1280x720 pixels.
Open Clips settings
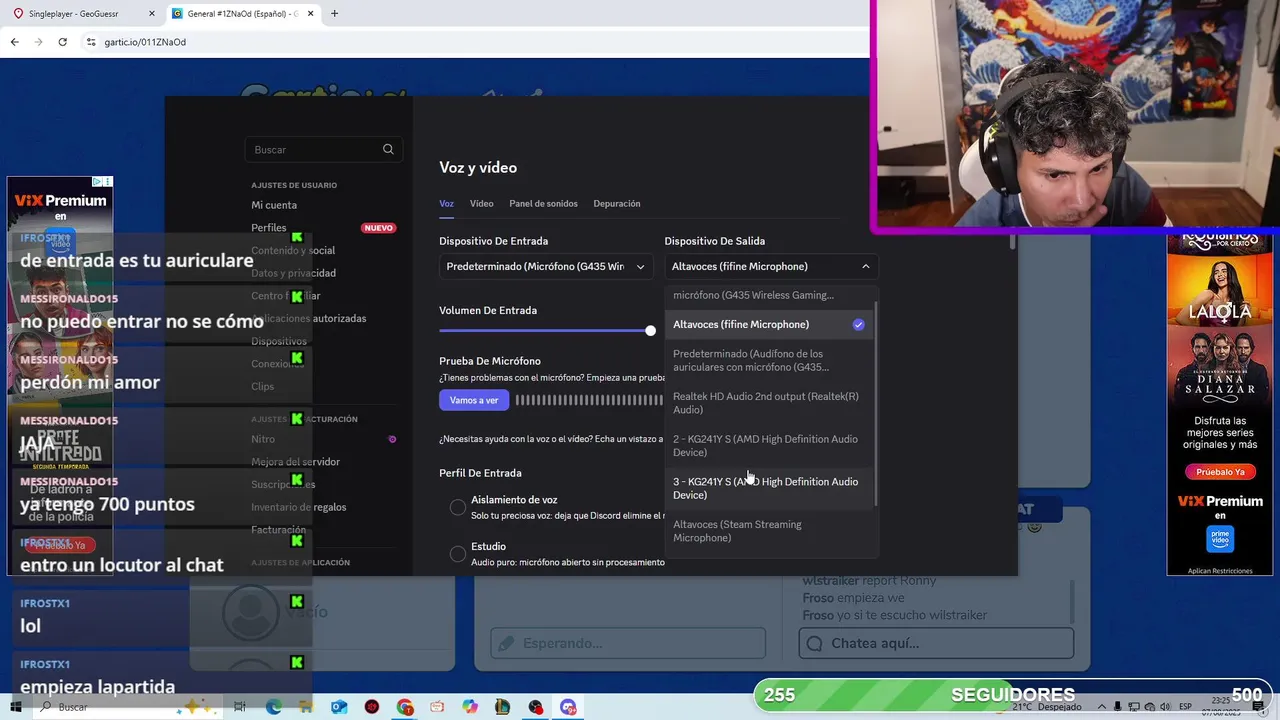[x=263, y=386]
